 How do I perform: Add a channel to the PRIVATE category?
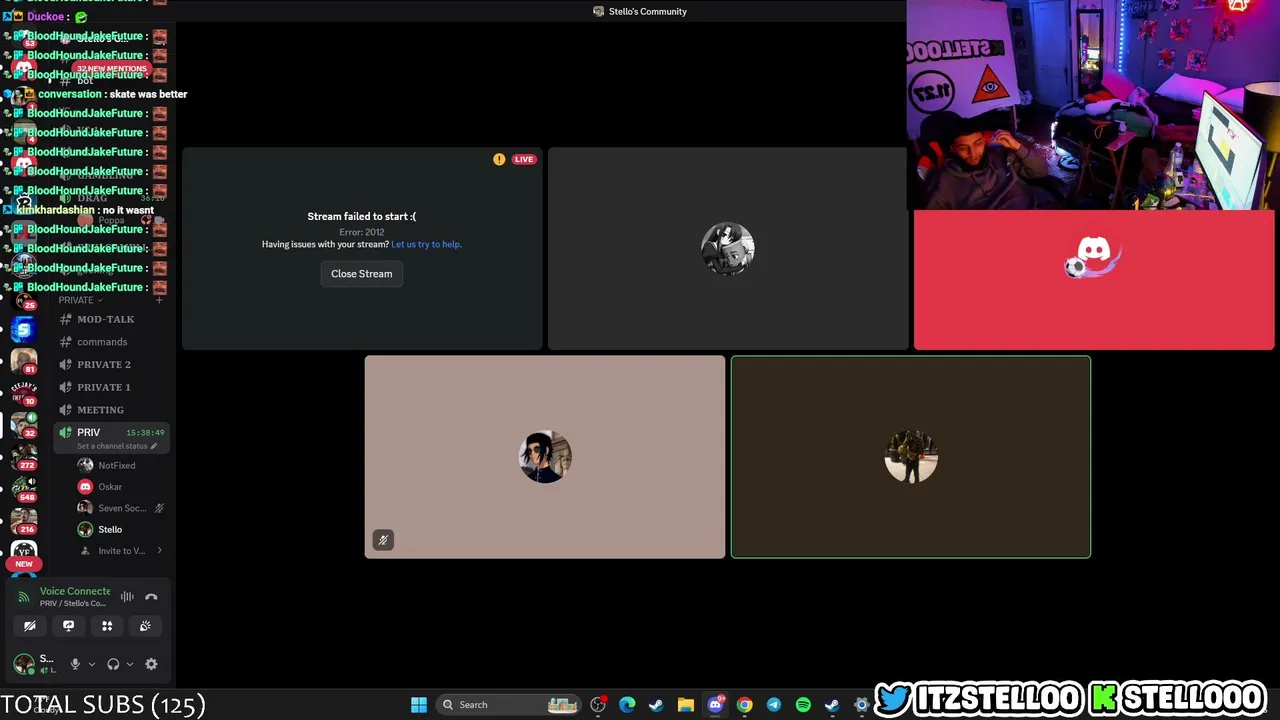click(160, 300)
